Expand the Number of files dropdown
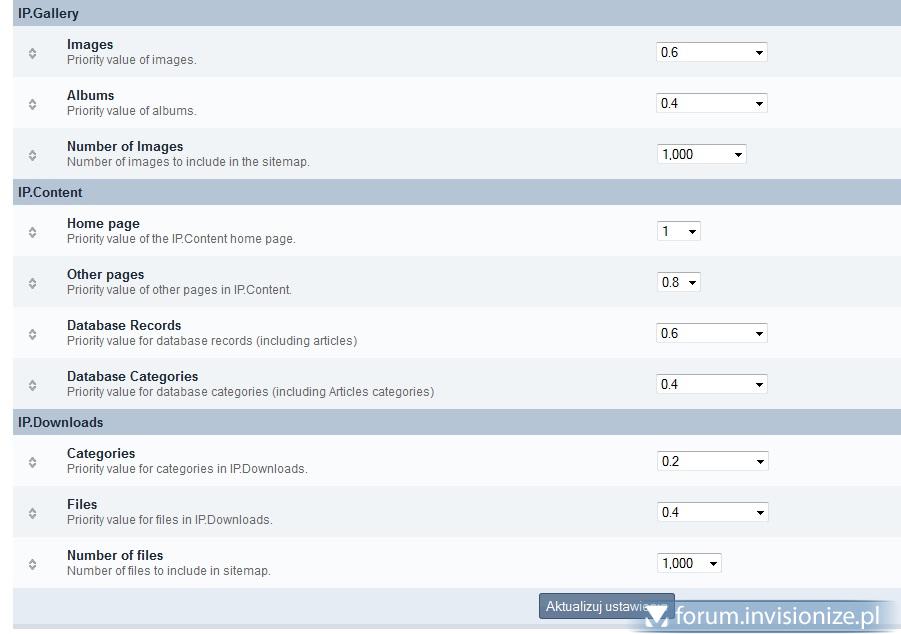This screenshot has width=901, height=634. pyautogui.click(x=688, y=564)
